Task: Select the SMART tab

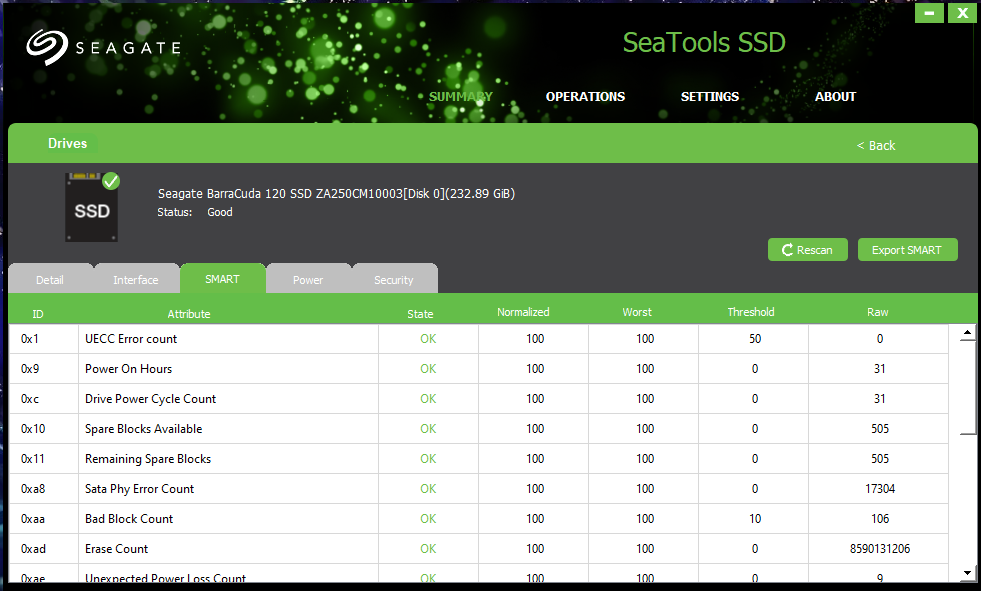Action: point(222,278)
